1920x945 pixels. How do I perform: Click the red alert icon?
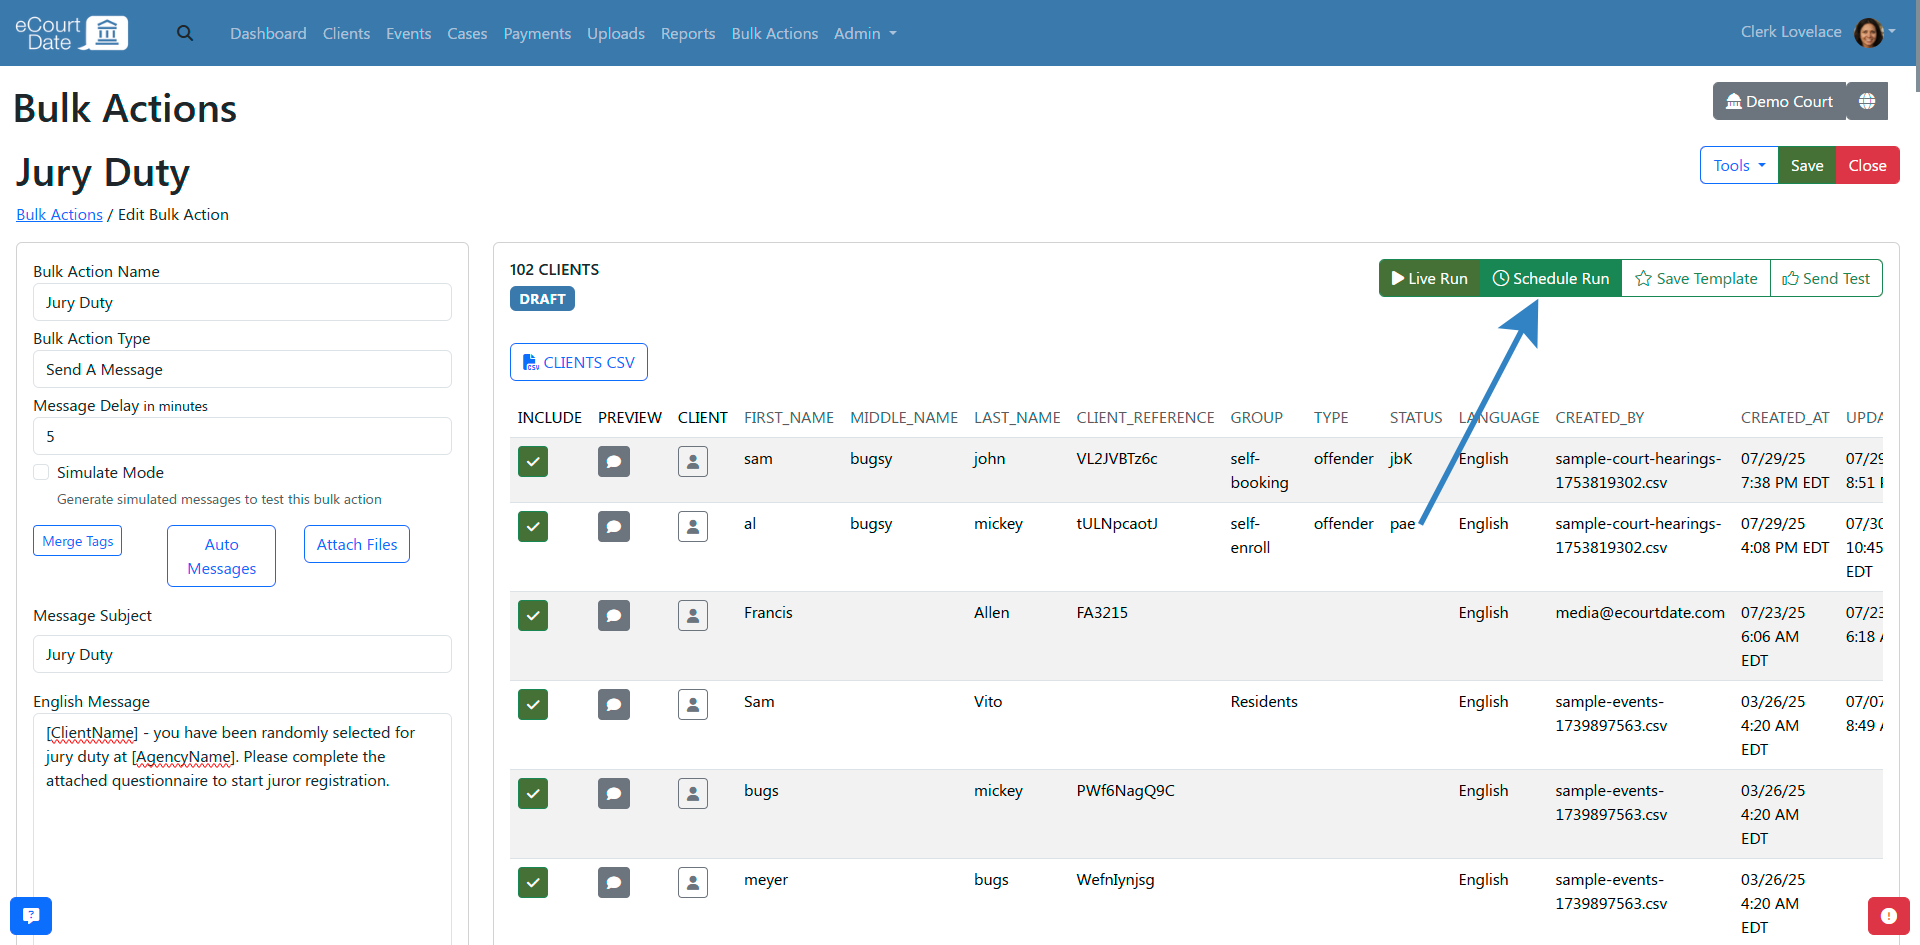pos(1888,915)
